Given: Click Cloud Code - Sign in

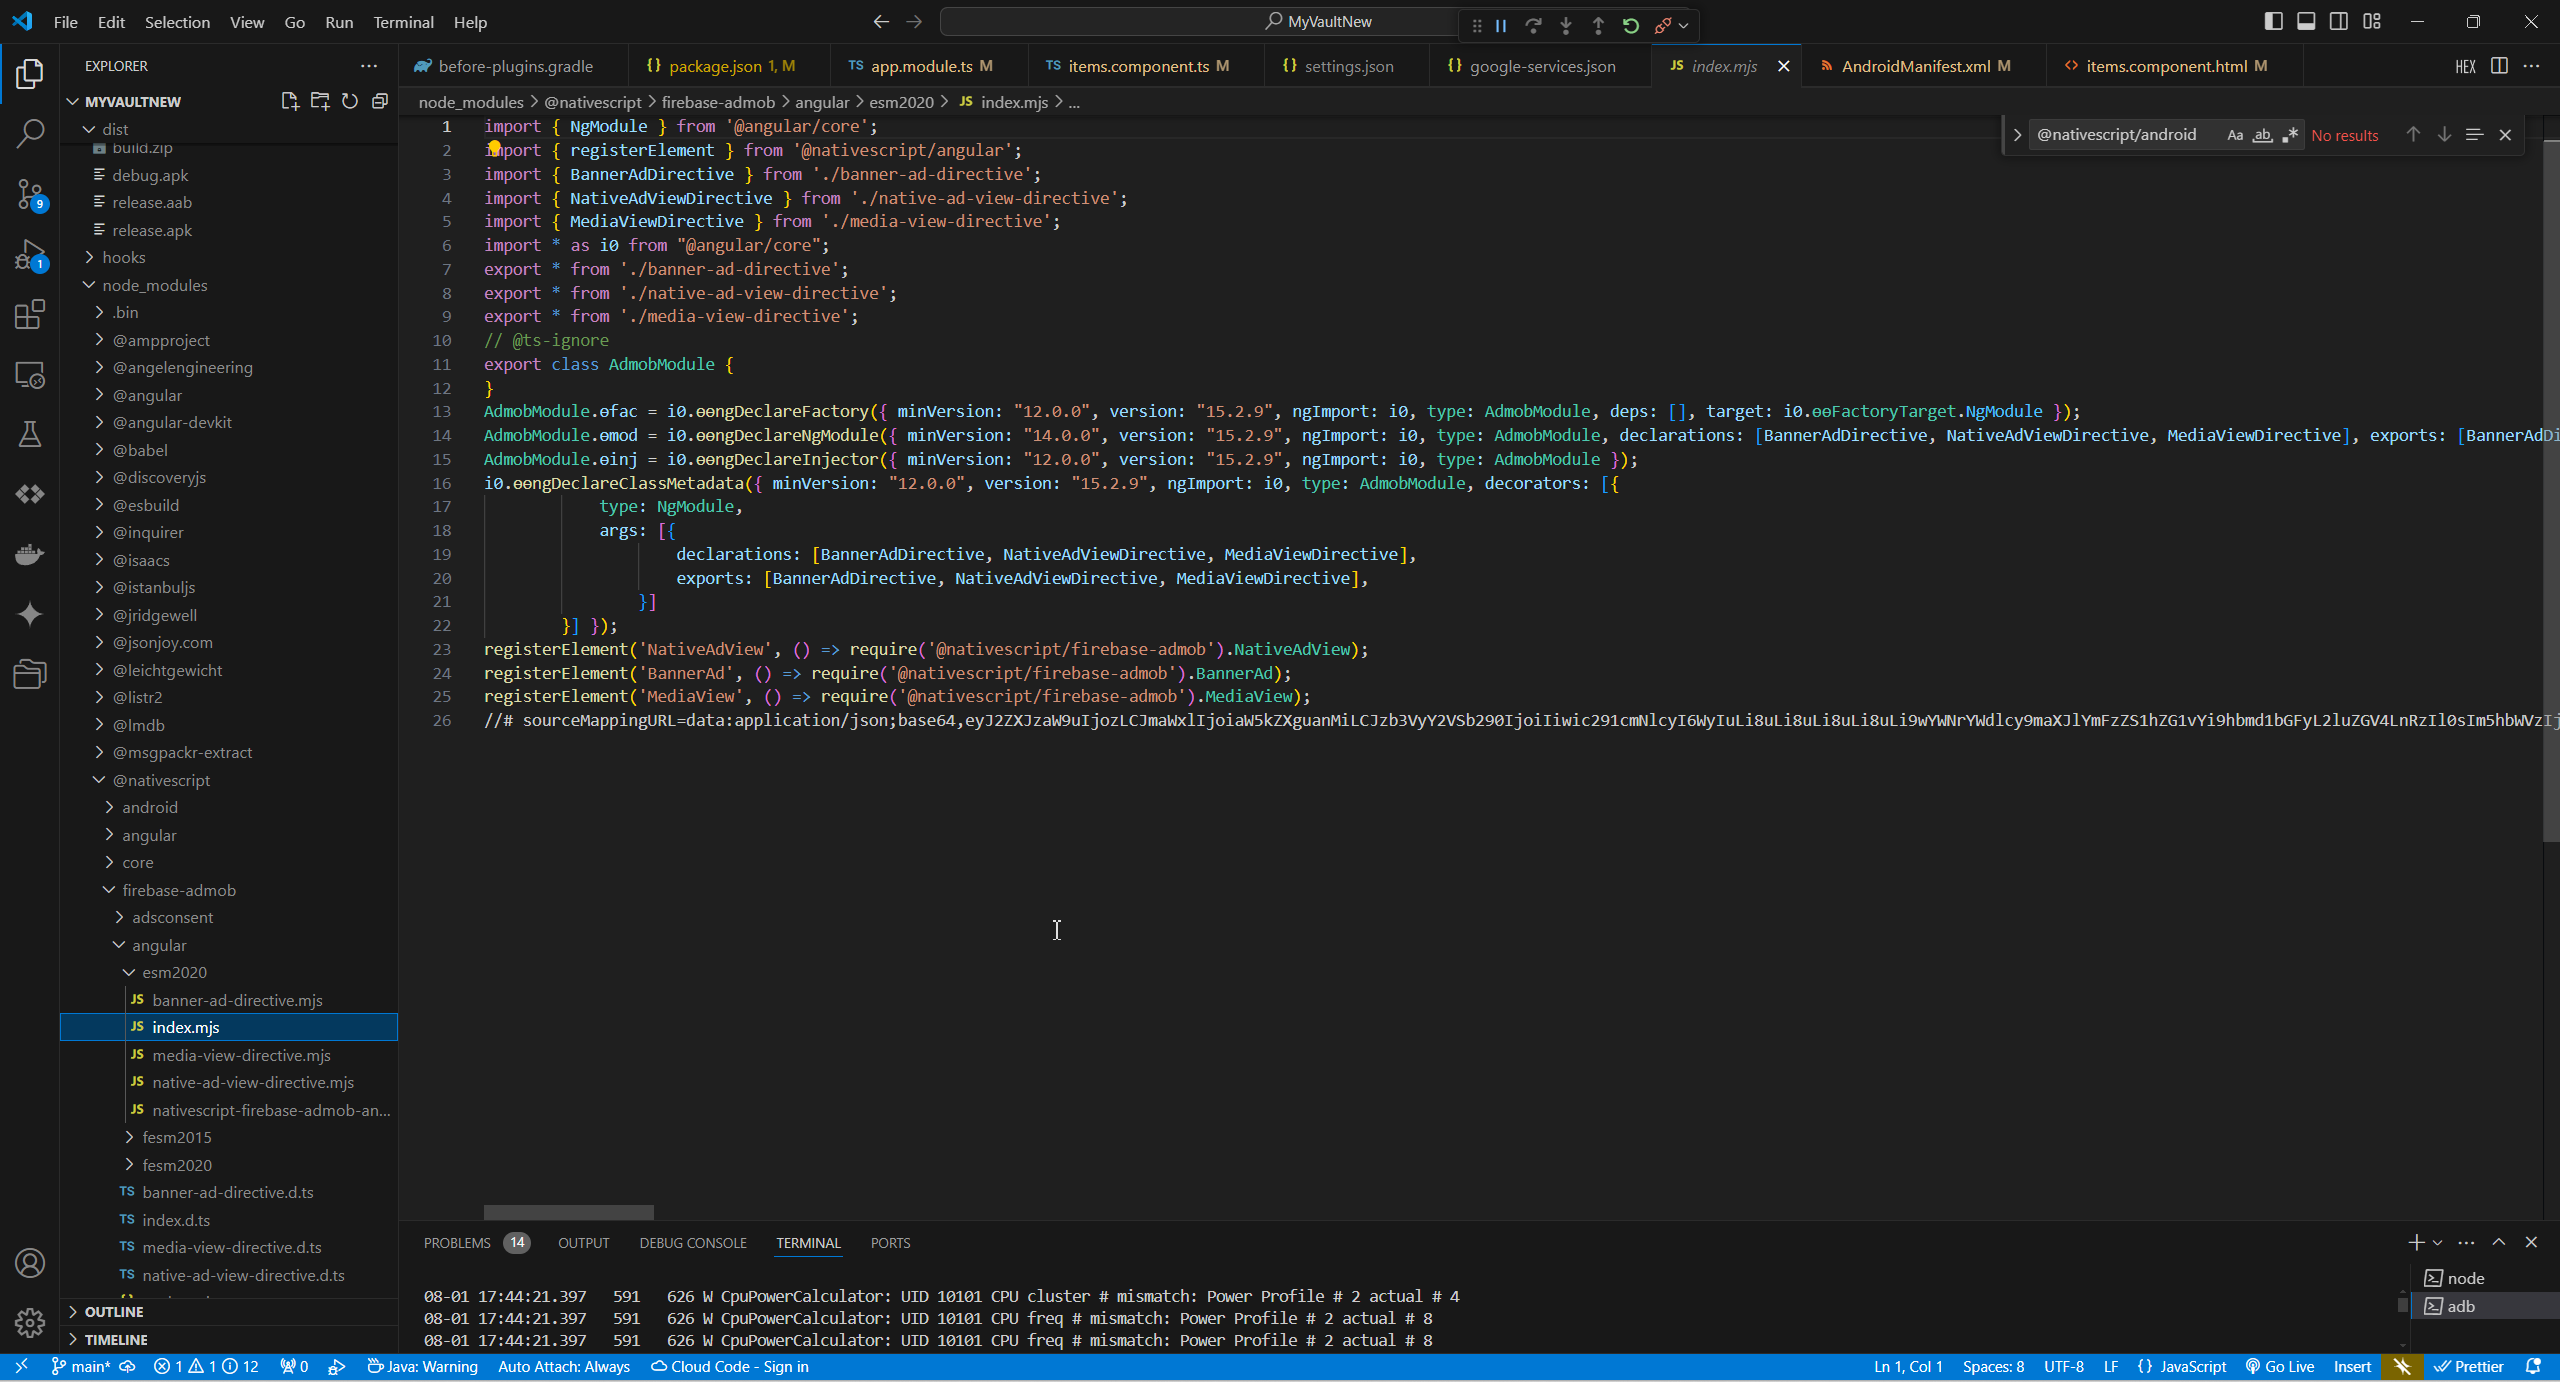Looking at the screenshot, I should [730, 1366].
